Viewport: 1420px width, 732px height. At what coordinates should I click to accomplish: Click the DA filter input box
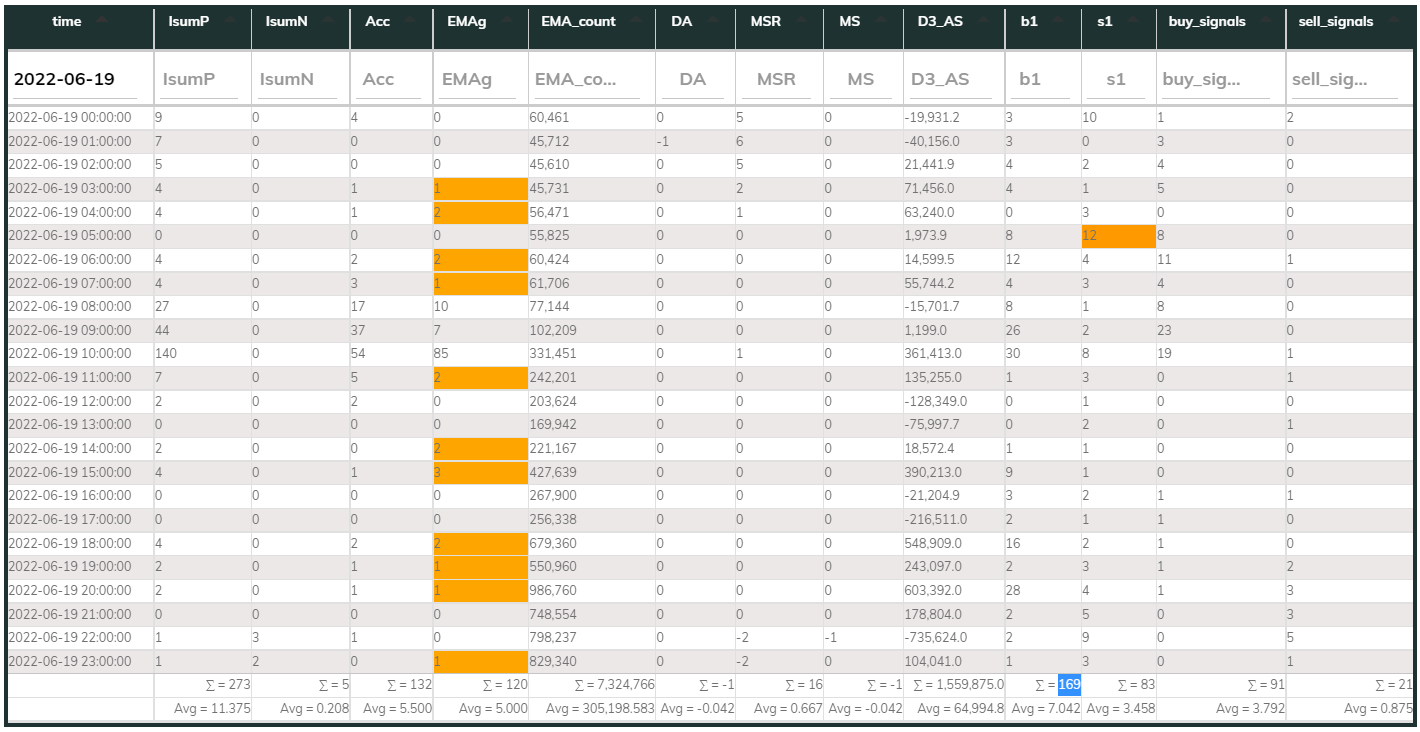(694, 80)
